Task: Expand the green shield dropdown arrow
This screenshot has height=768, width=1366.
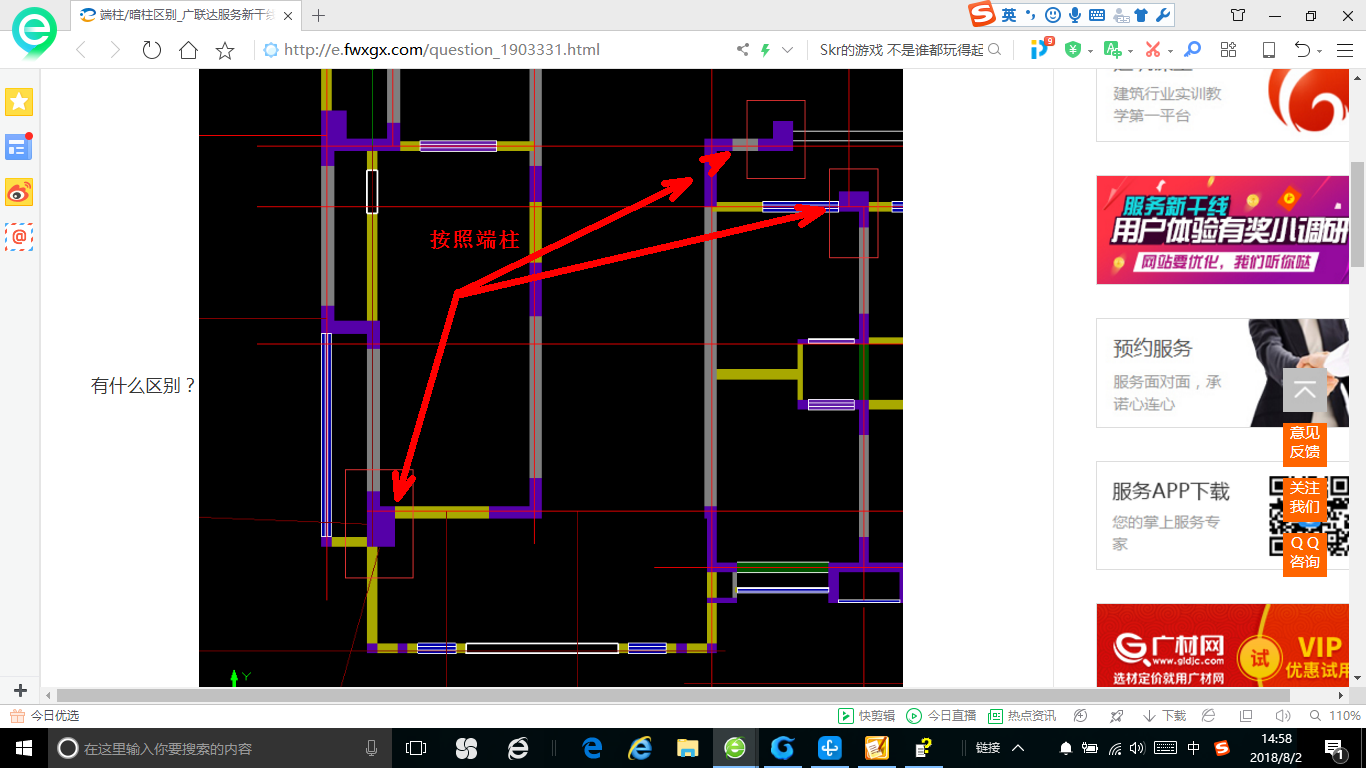Action: click(x=1090, y=51)
